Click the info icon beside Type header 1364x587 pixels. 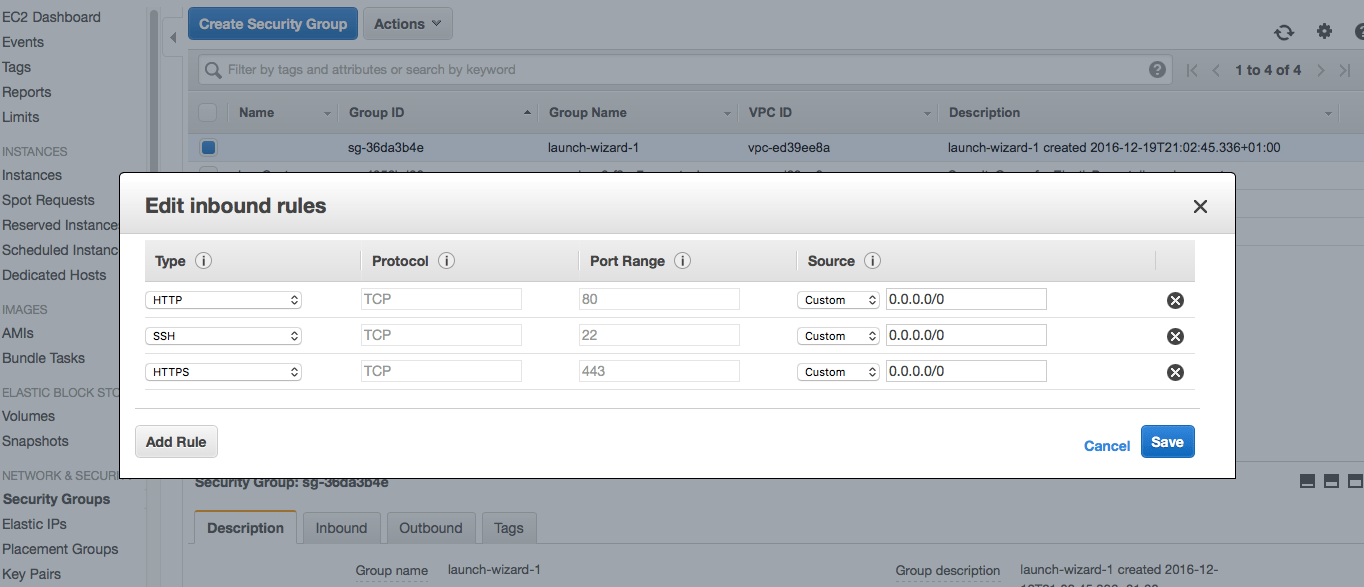[x=203, y=261]
